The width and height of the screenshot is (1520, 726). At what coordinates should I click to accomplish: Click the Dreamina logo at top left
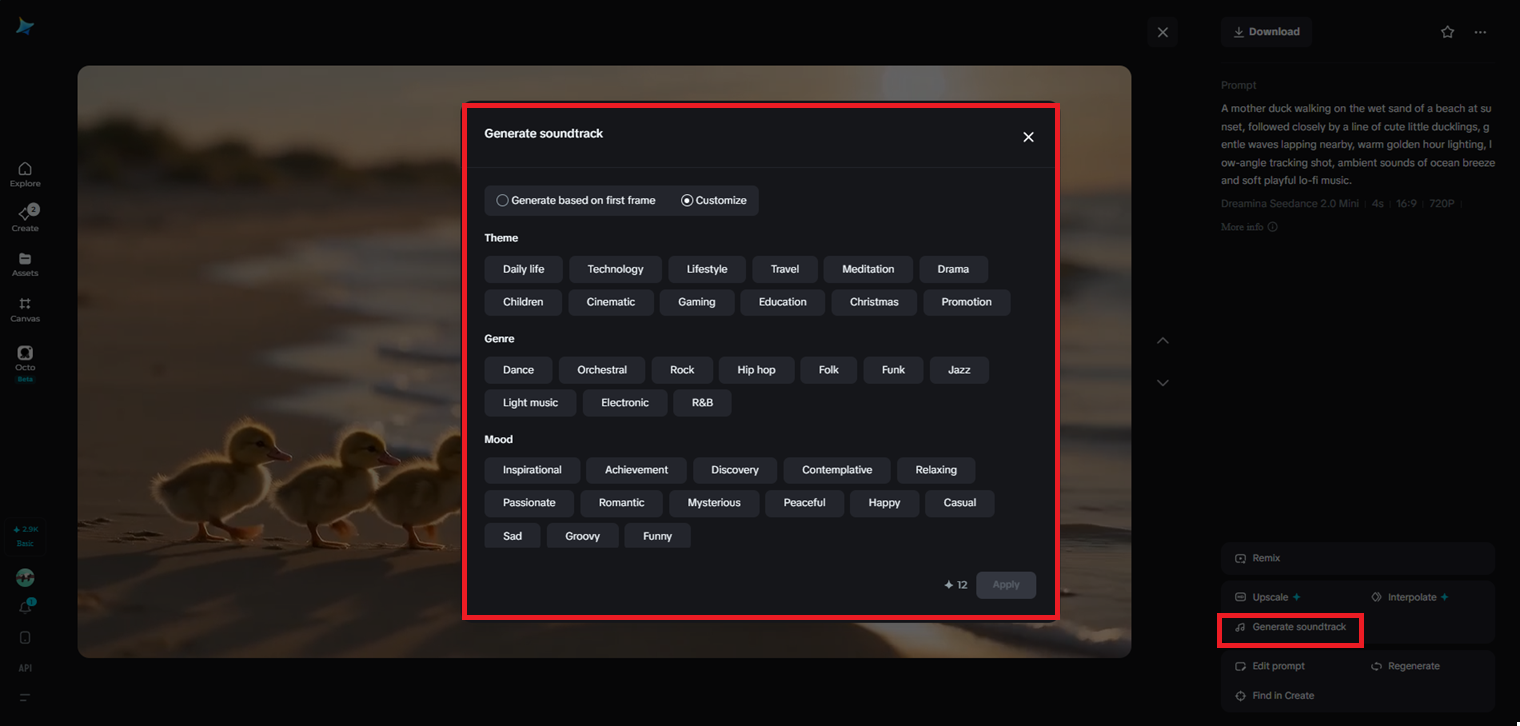(x=25, y=27)
